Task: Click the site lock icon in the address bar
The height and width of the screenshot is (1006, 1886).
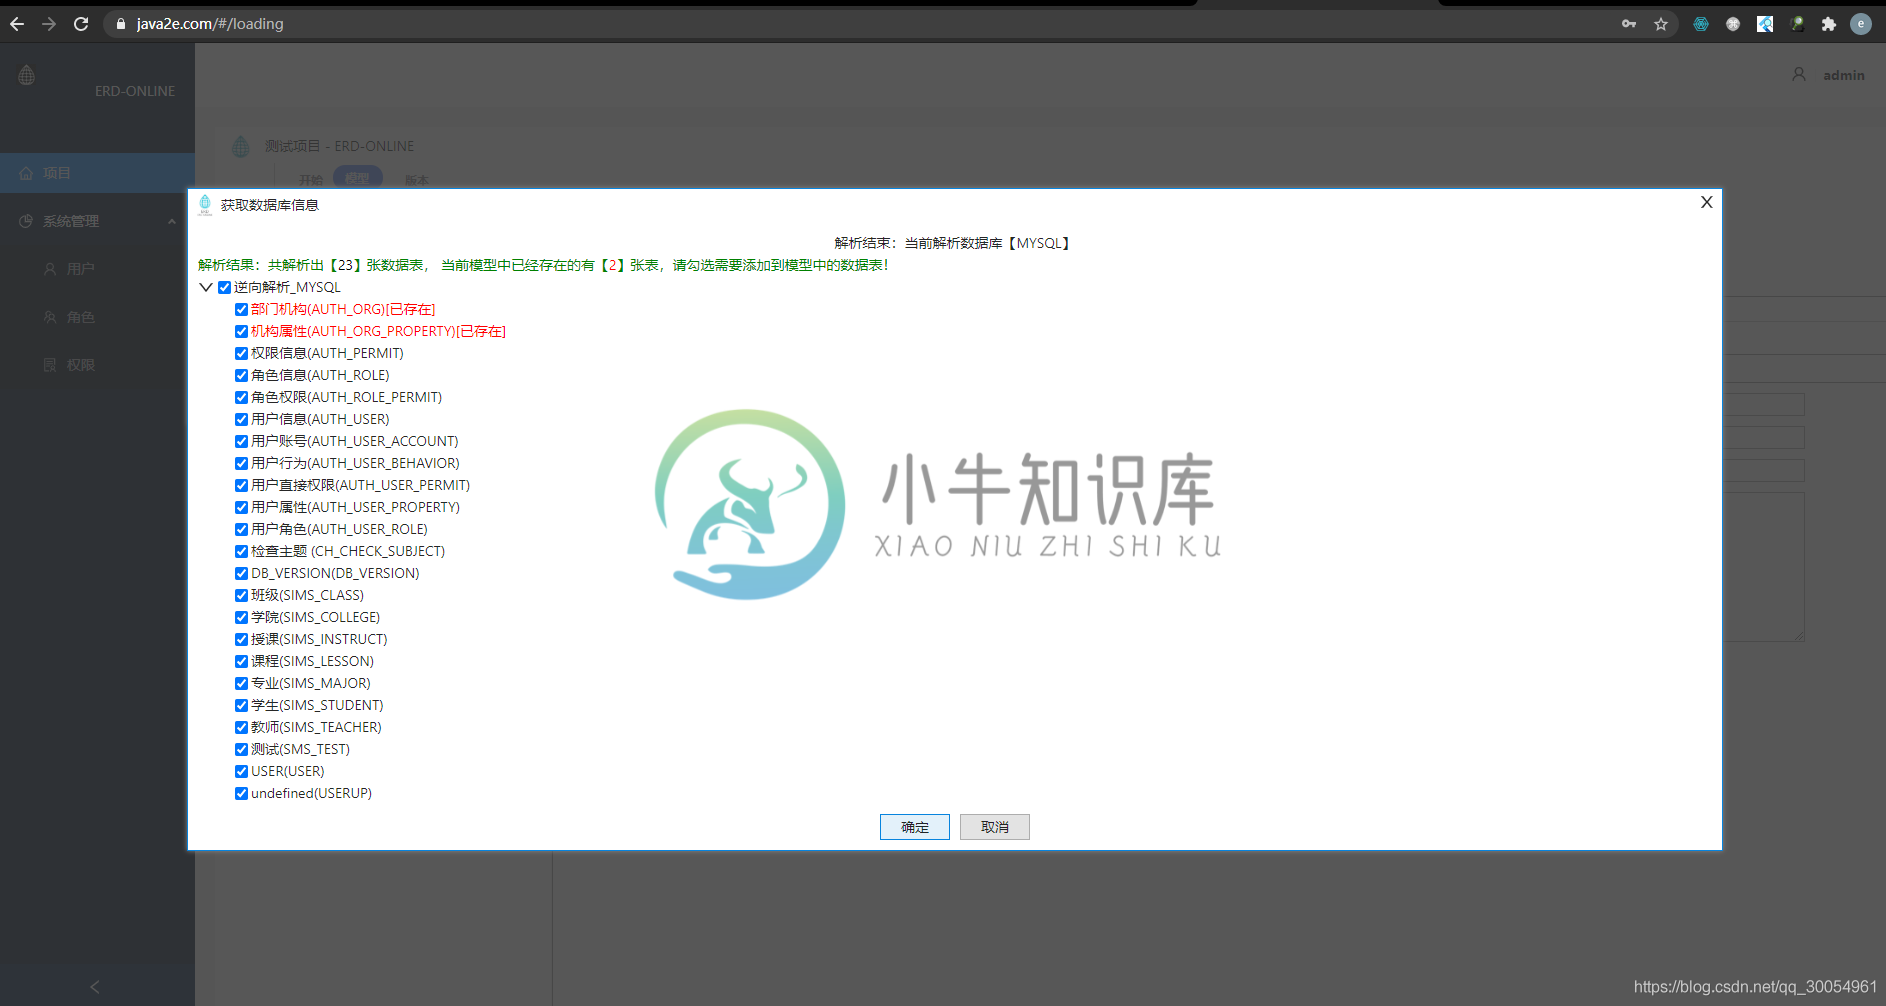Action: [x=121, y=24]
